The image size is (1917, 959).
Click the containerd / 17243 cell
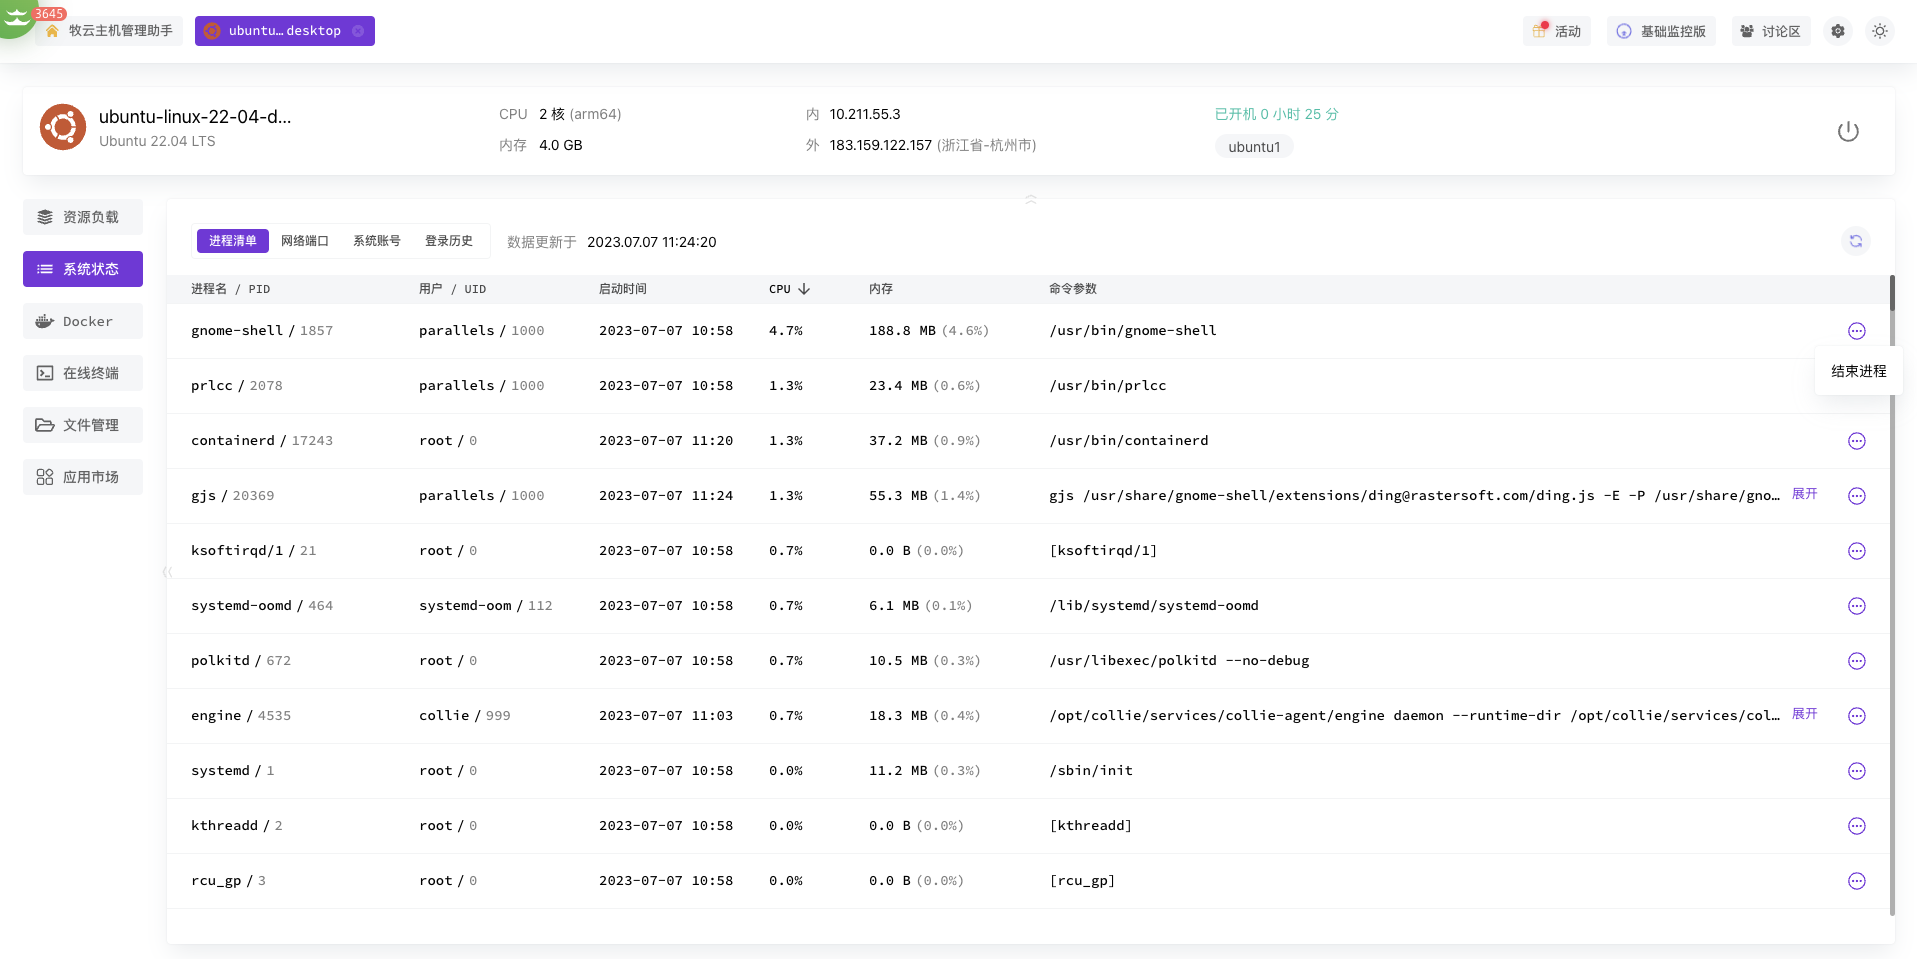pos(262,441)
